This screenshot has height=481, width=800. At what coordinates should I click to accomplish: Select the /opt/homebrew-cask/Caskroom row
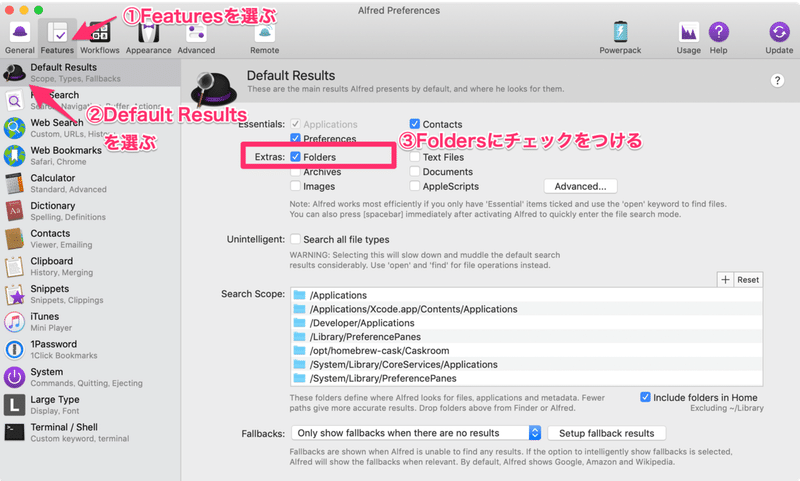coord(527,350)
